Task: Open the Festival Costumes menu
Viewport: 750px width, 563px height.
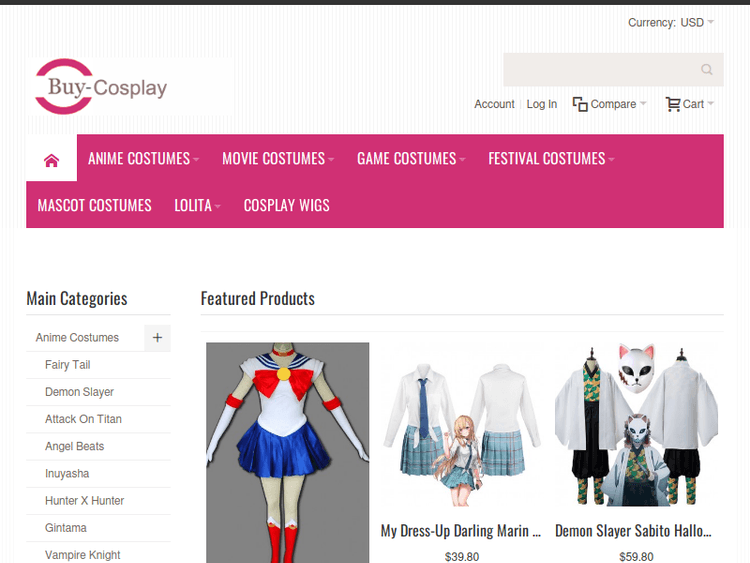Action: click(x=551, y=158)
